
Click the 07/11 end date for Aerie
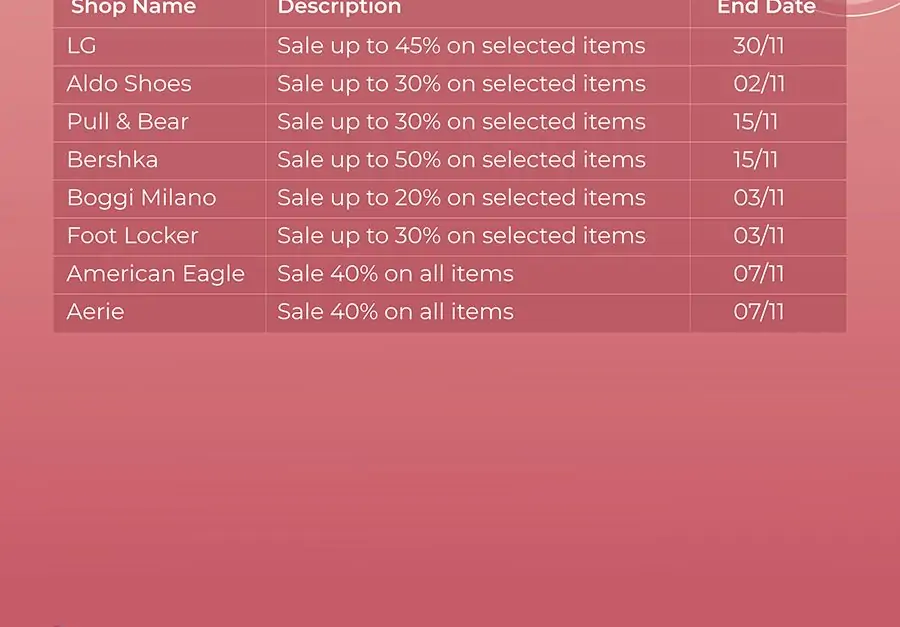coord(758,312)
